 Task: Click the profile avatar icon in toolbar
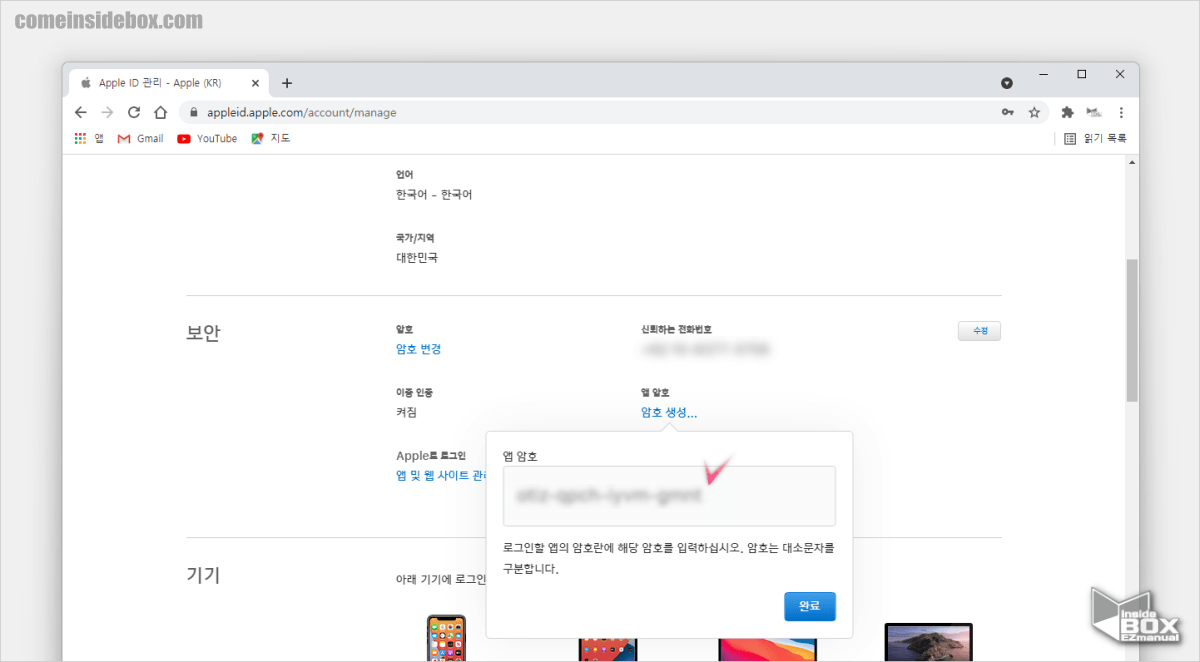click(x=1094, y=112)
